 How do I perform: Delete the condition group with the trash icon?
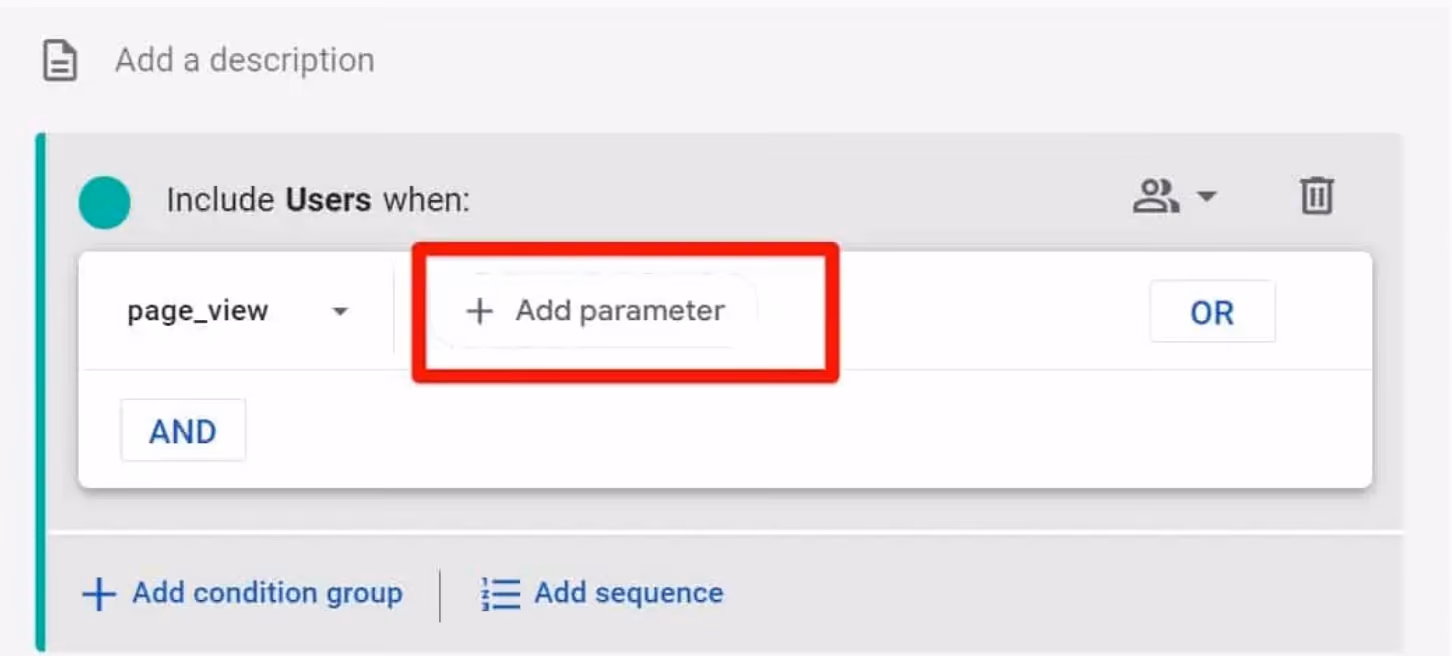tap(1317, 195)
